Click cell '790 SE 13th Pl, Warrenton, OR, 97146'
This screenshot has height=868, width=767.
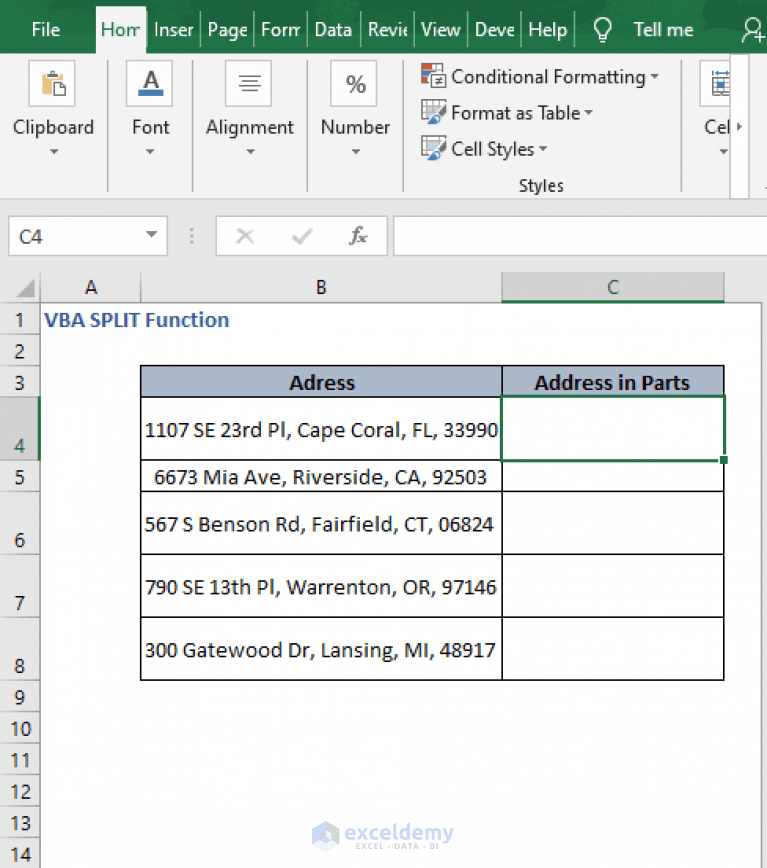tap(322, 586)
